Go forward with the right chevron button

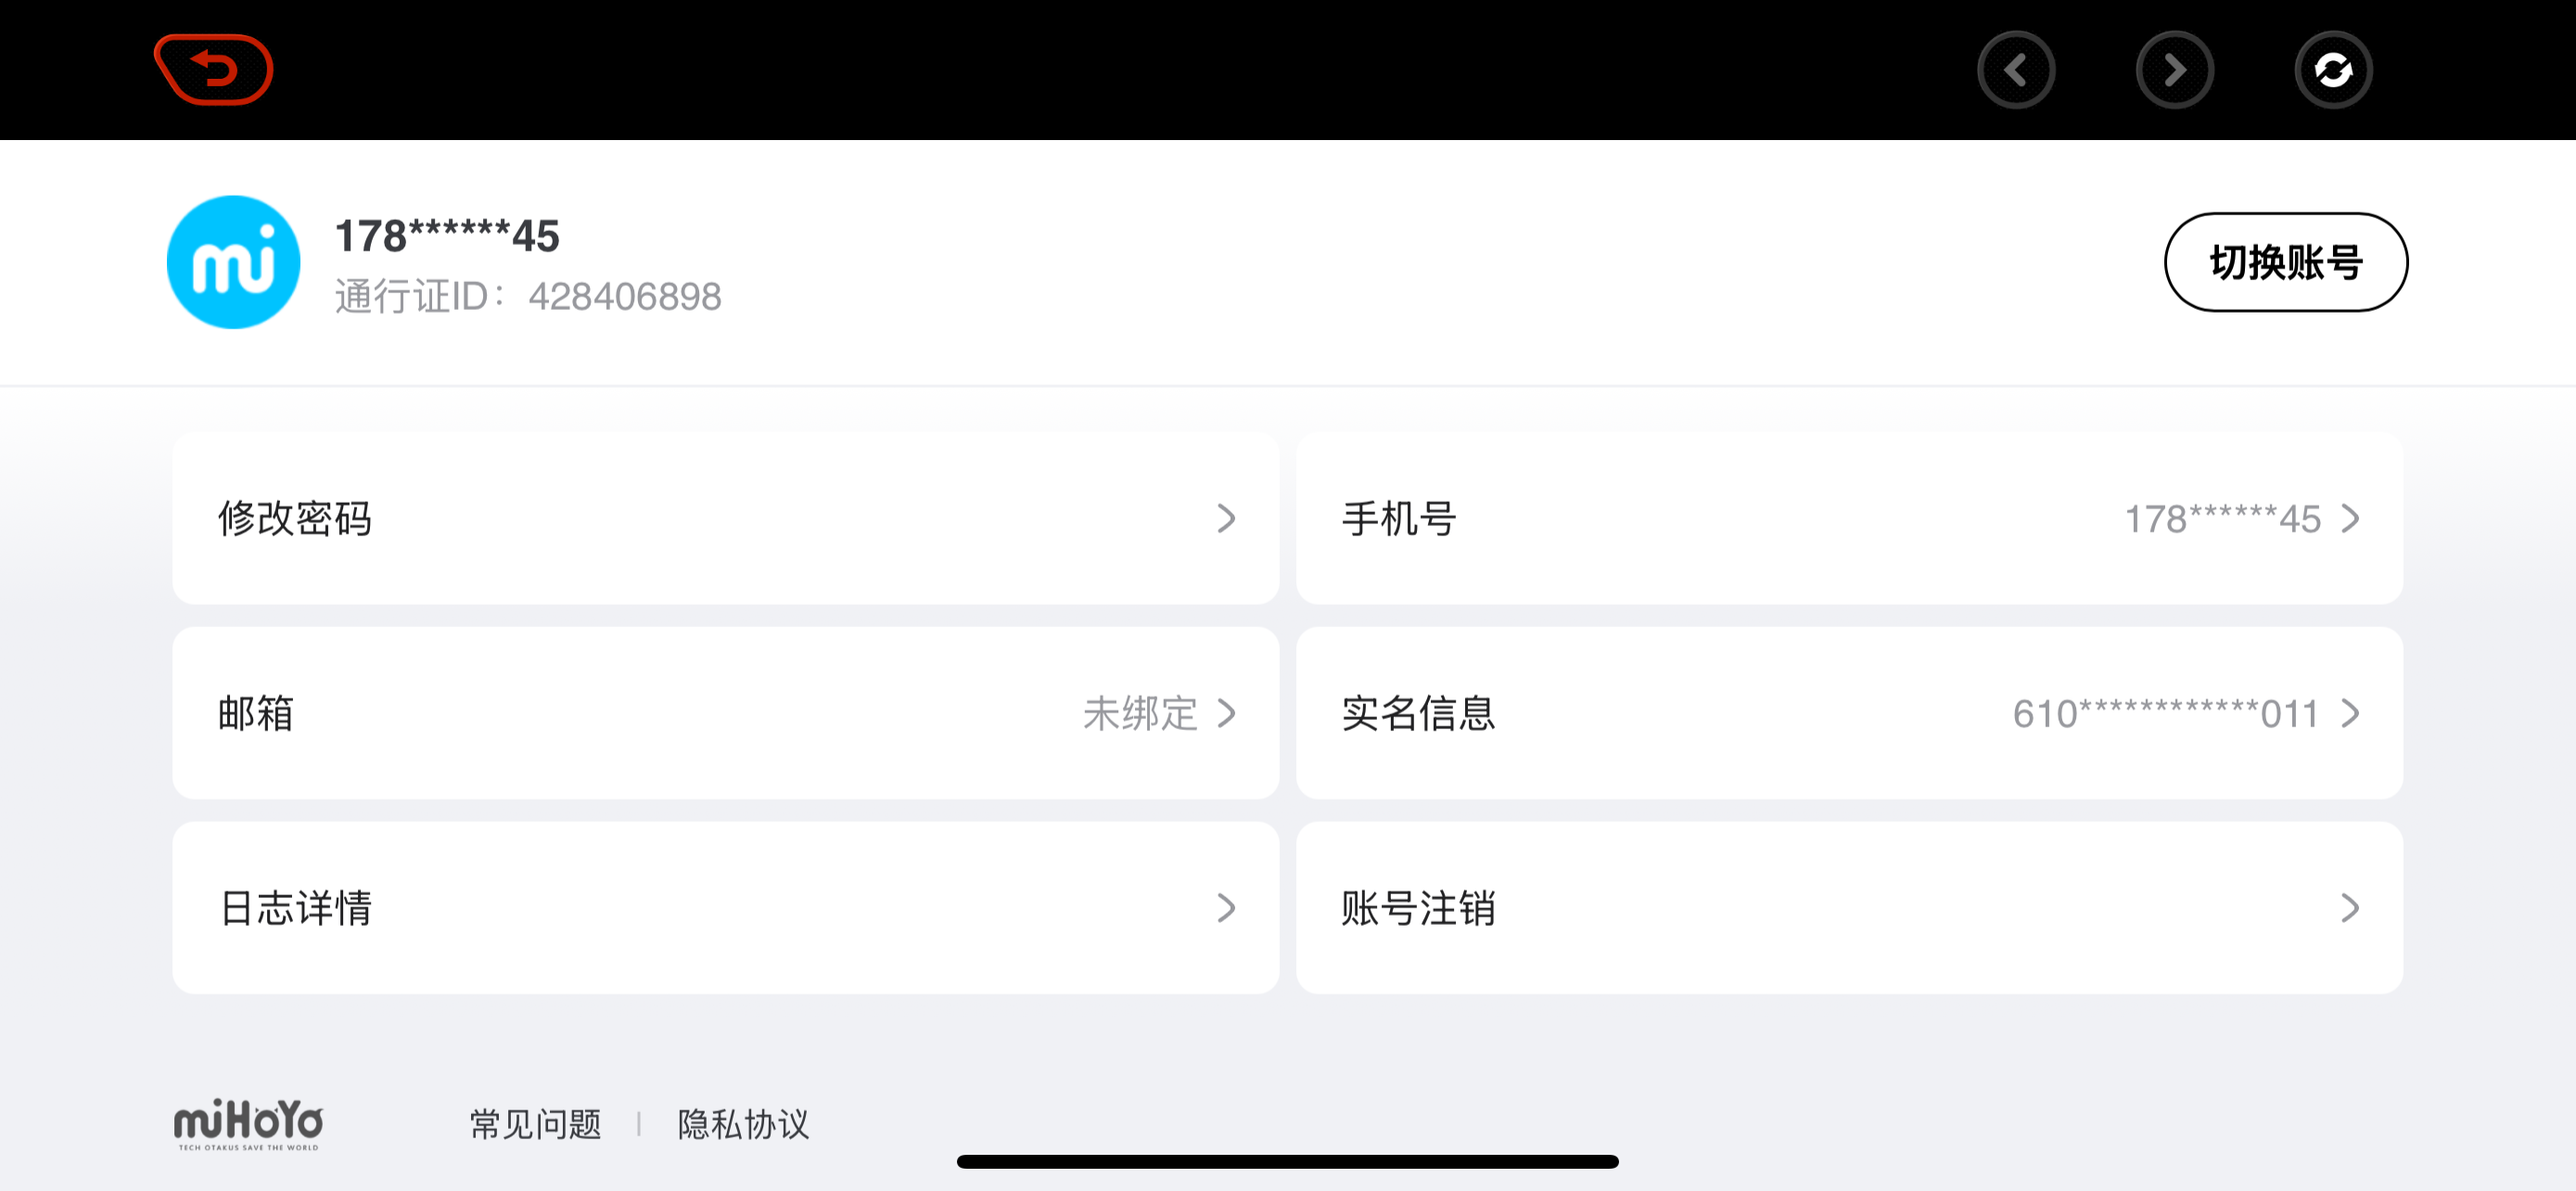pos(2174,70)
